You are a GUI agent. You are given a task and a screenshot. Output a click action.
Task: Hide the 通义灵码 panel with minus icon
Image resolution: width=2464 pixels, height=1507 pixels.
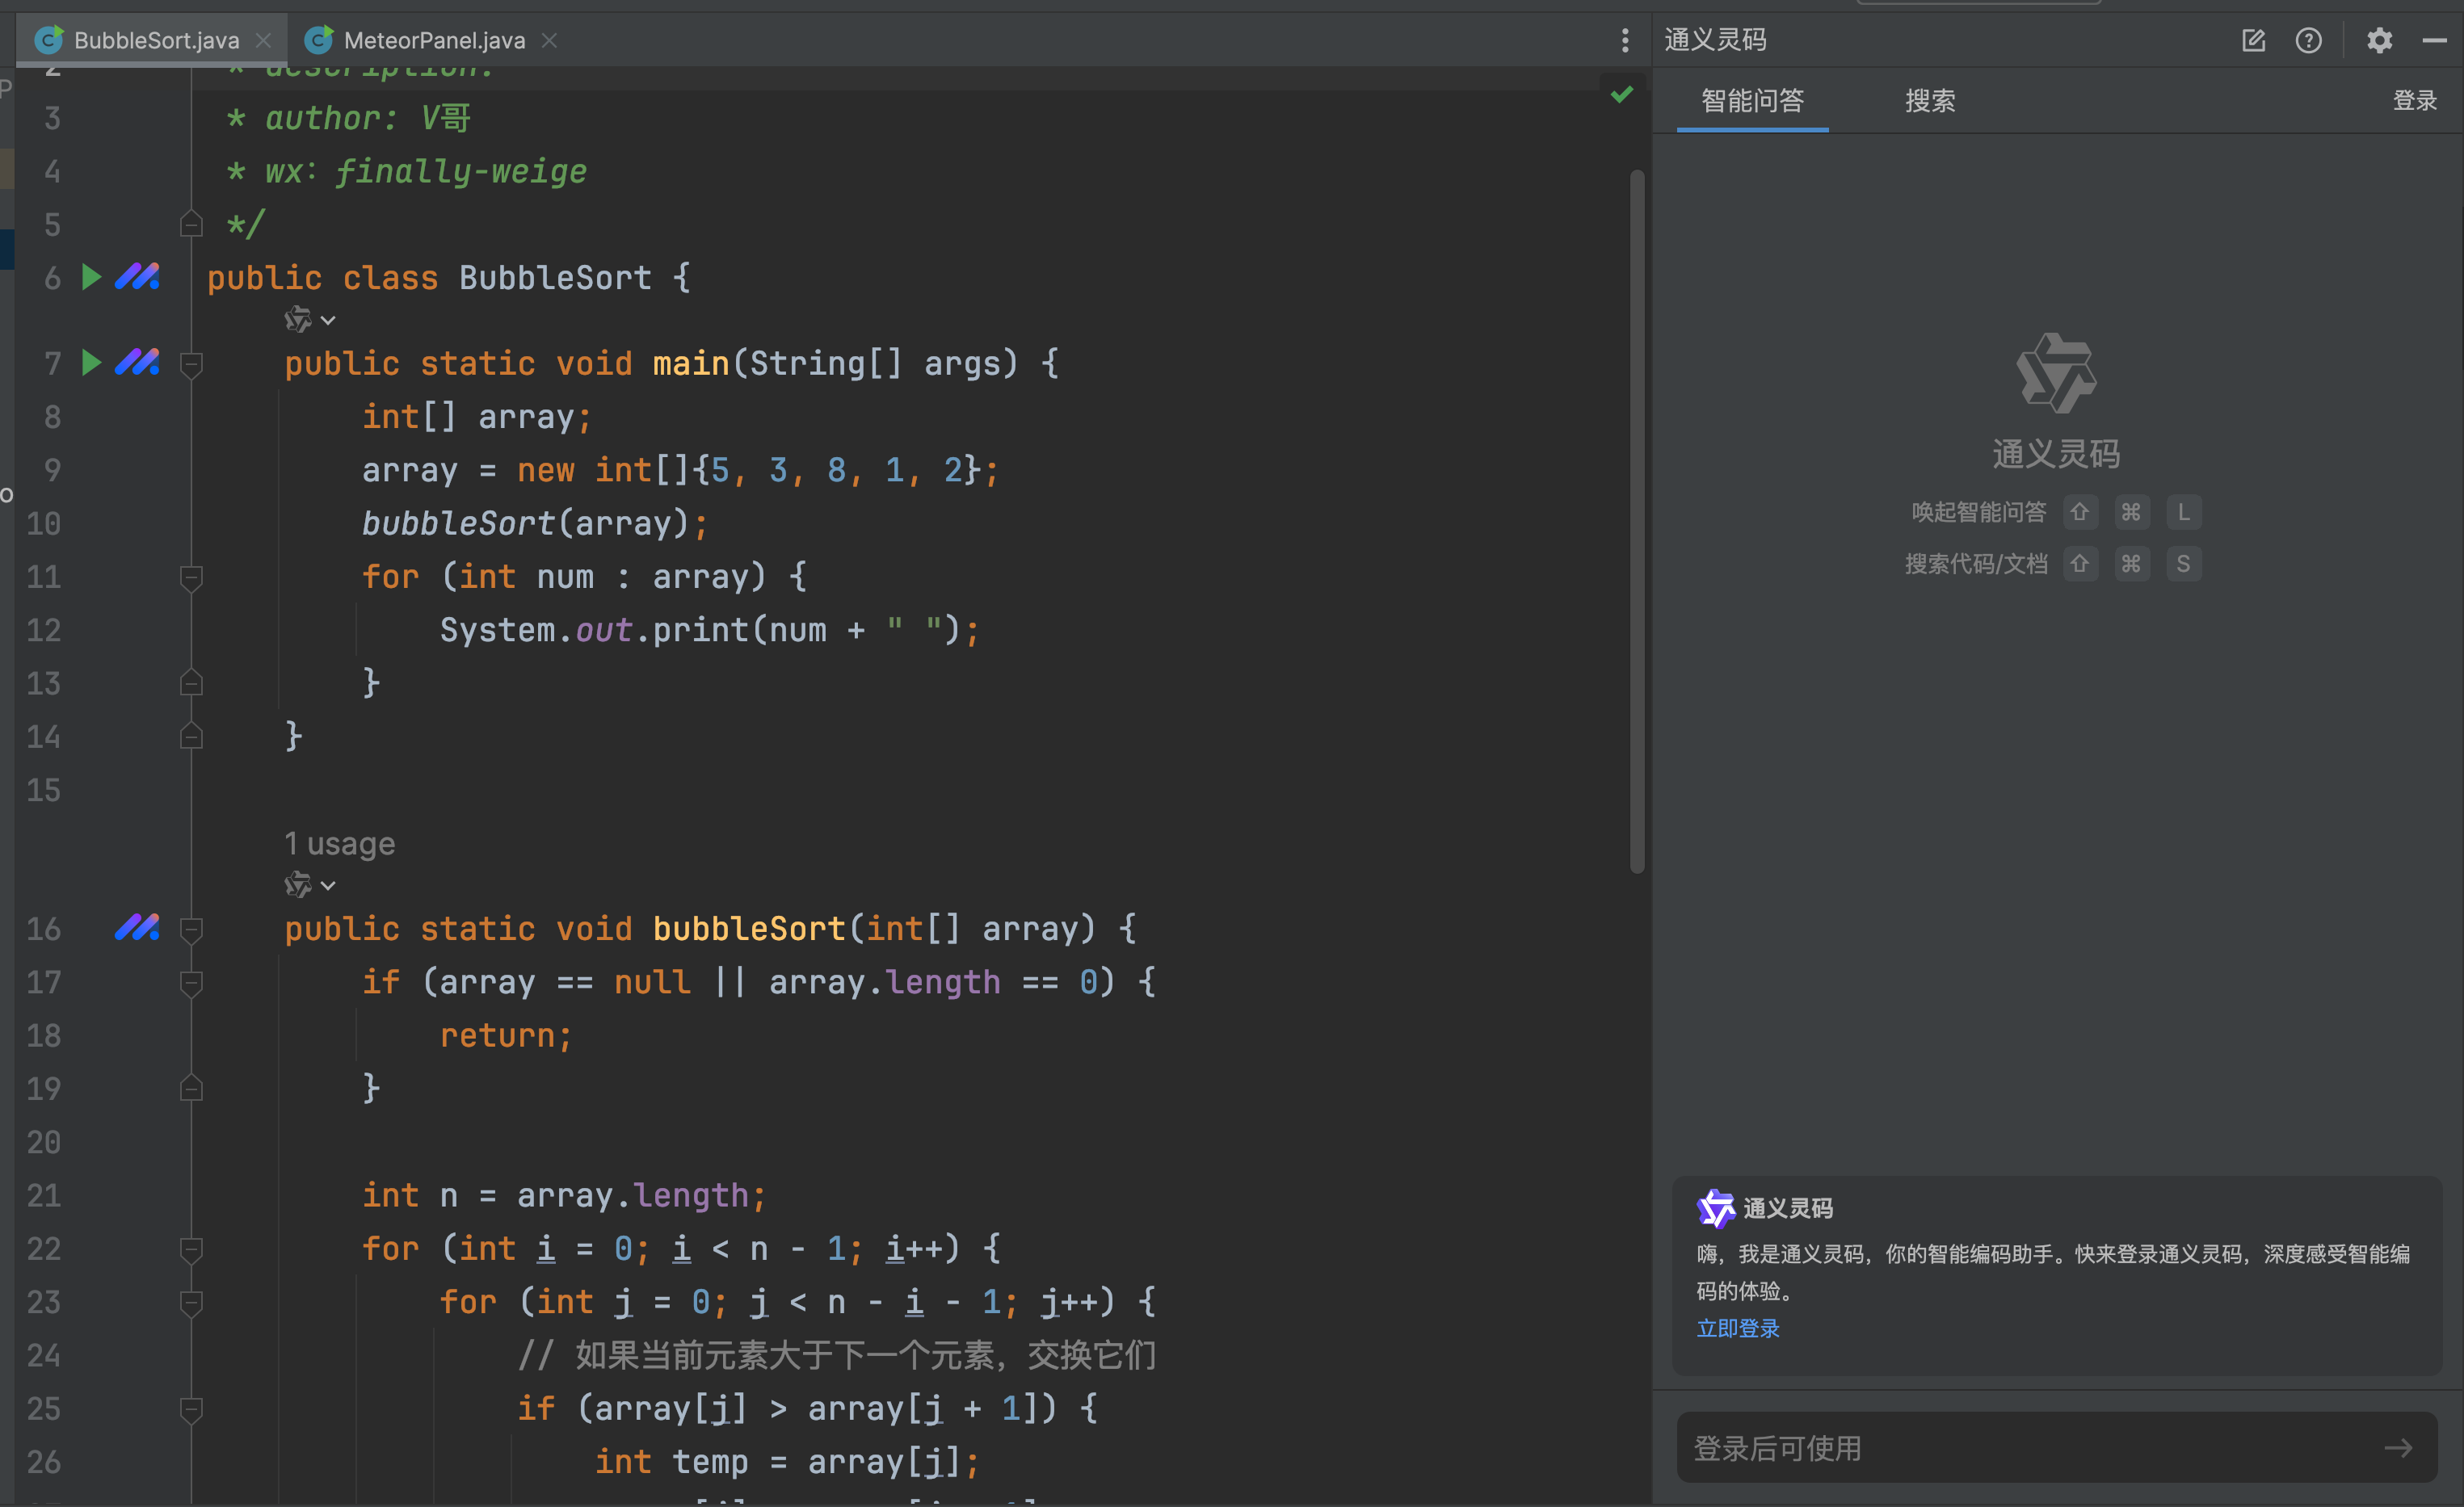pyautogui.click(x=2434, y=40)
